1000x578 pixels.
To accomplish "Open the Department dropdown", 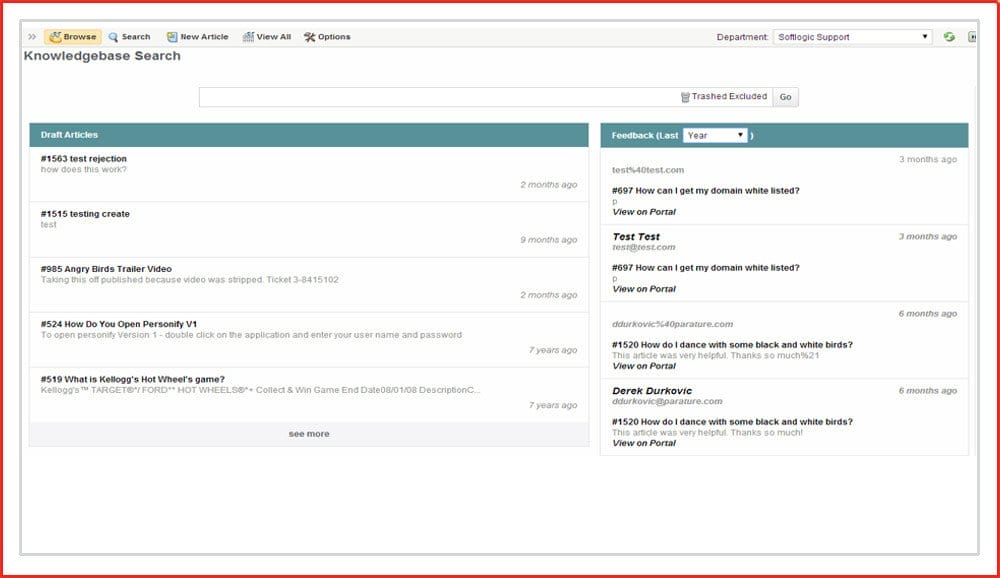I will click(853, 37).
